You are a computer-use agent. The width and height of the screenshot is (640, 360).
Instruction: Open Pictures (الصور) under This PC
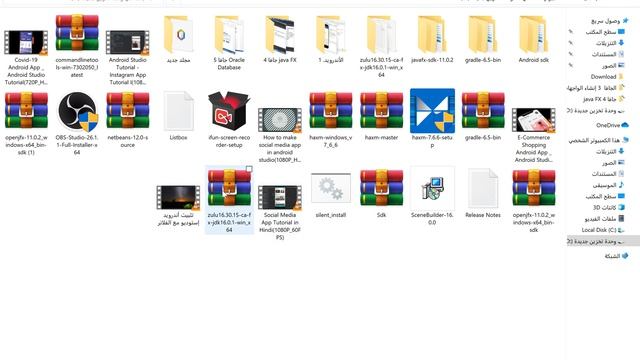pos(613,163)
